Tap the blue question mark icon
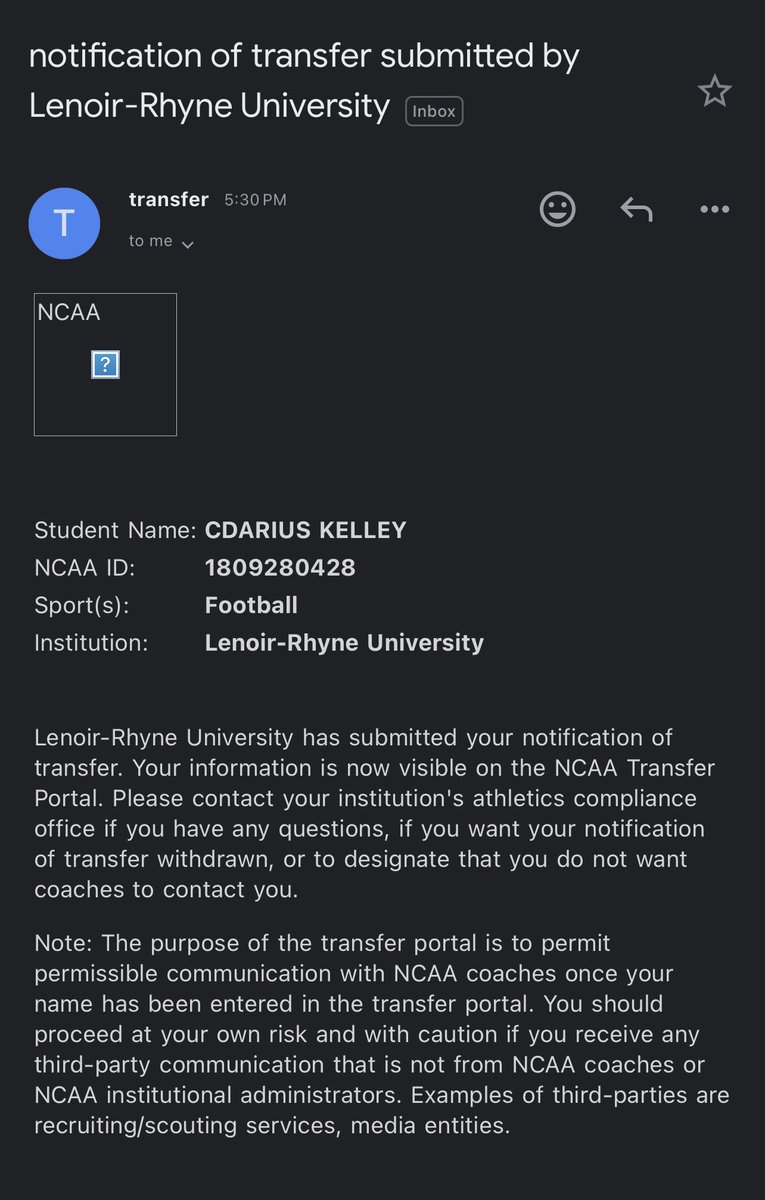 point(105,364)
